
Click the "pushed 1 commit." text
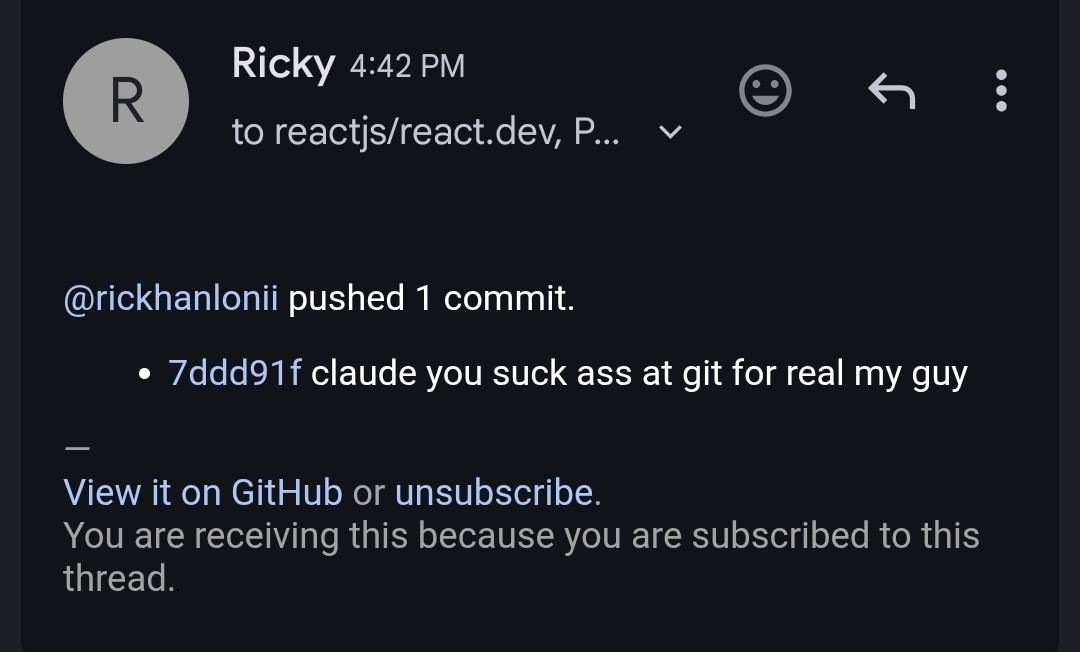(431, 298)
